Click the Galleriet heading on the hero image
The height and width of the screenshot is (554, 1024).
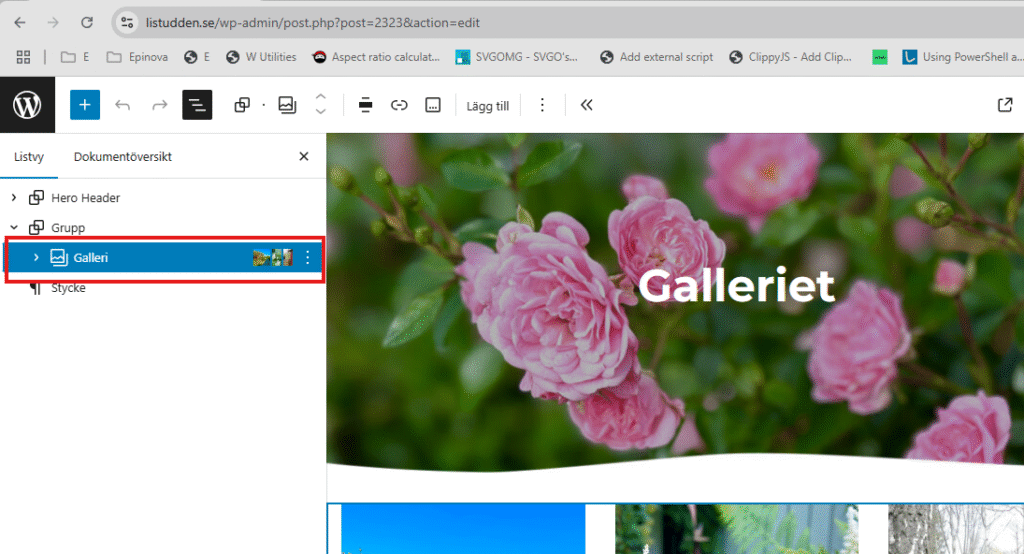pos(736,286)
